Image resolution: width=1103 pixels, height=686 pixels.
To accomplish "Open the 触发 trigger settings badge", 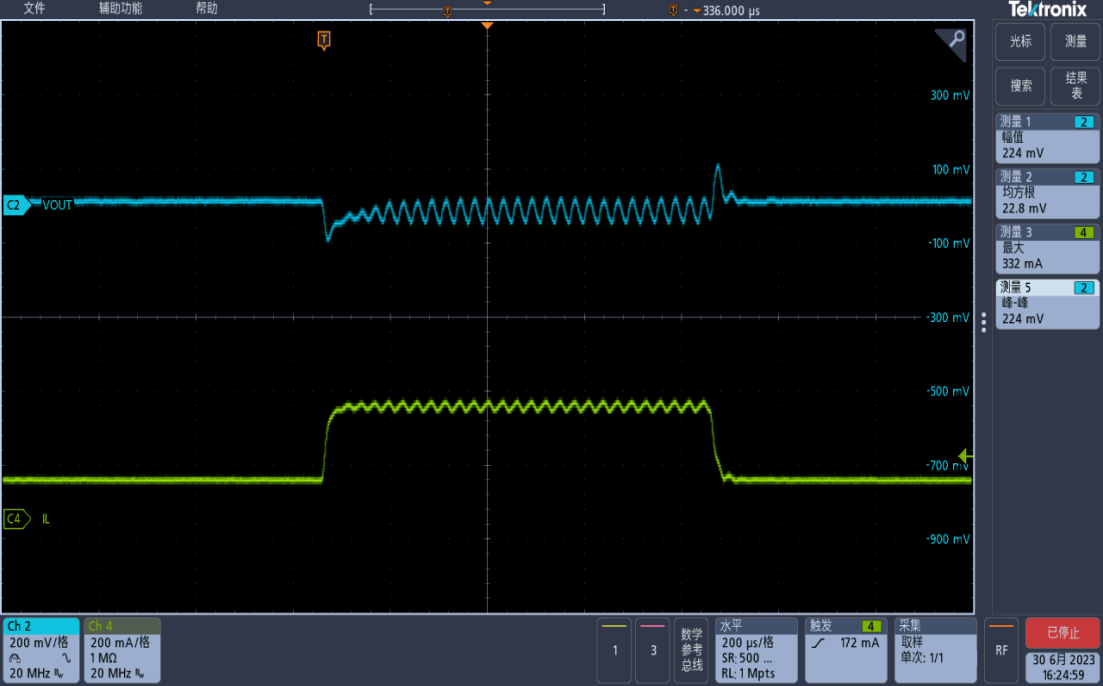I will coord(846,649).
